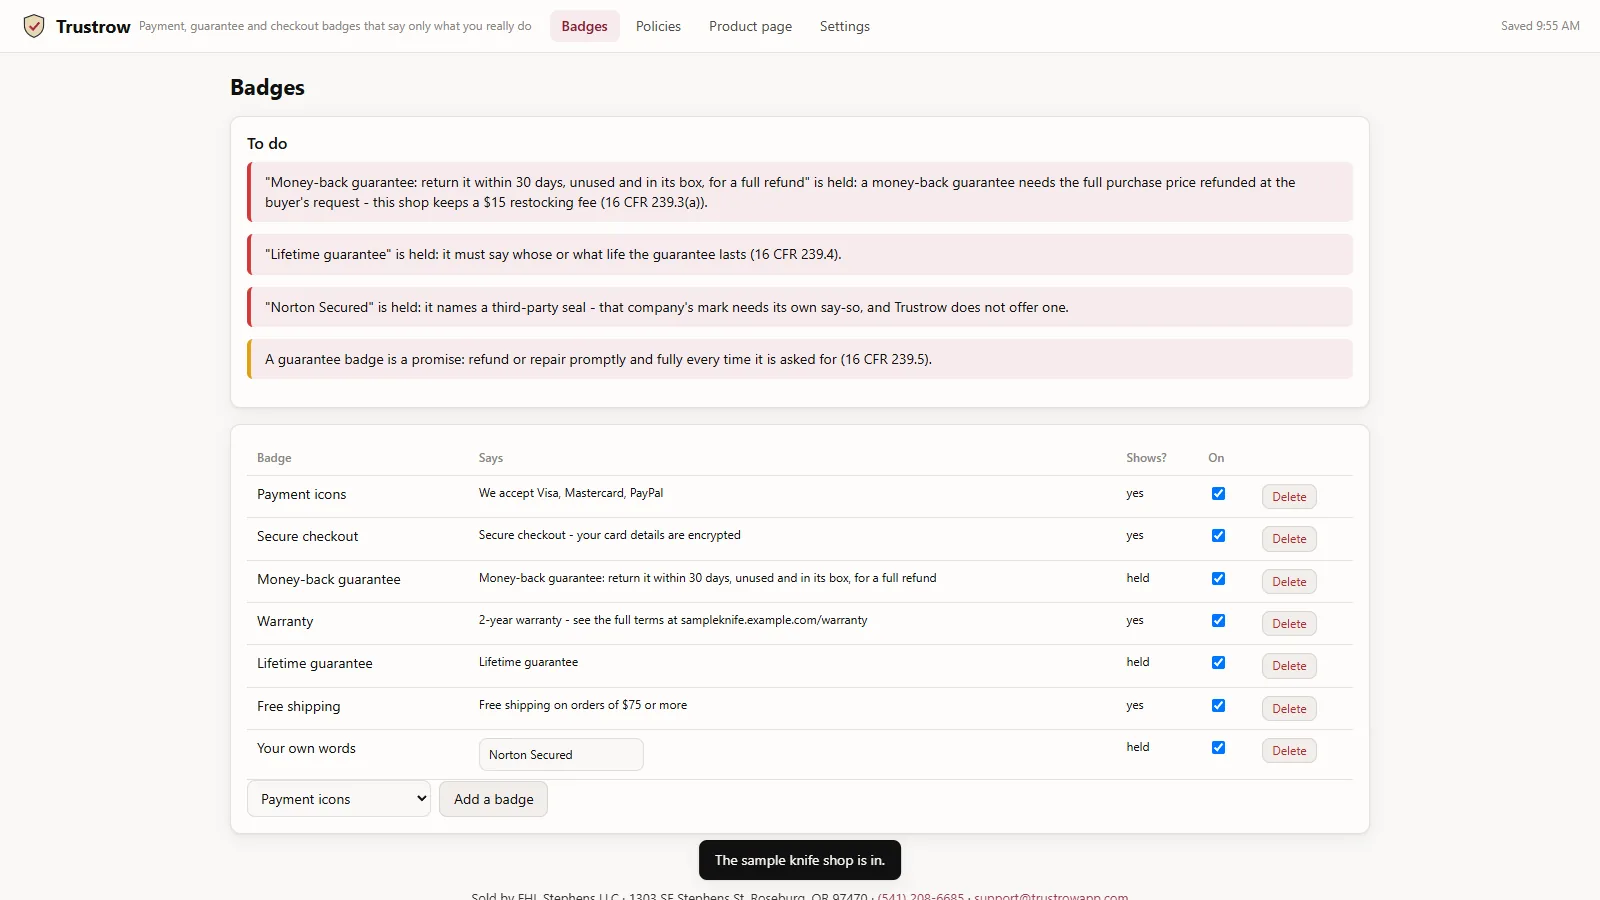This screenshot has width=1600, height=900.
Task: Click the "yes" status in Warranty row
Action: tap(1135, 620)
